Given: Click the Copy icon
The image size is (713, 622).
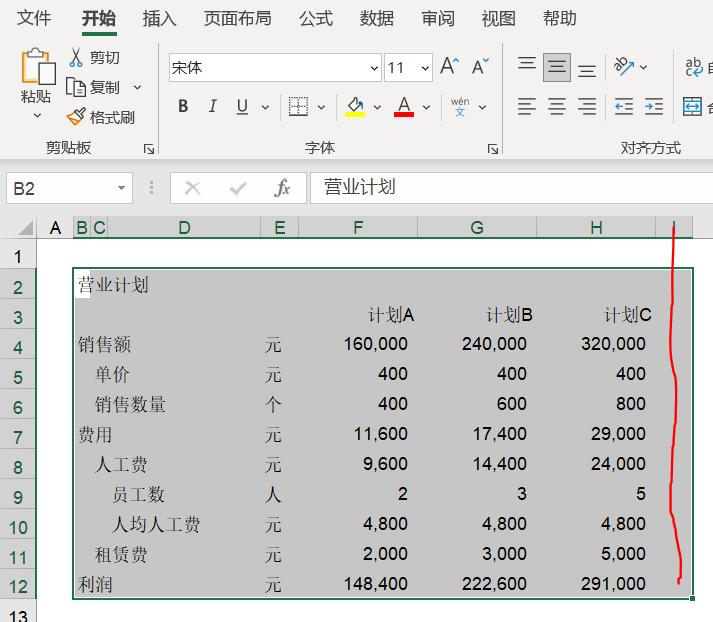Looking at the screenshot, I should tap(75, 87).
